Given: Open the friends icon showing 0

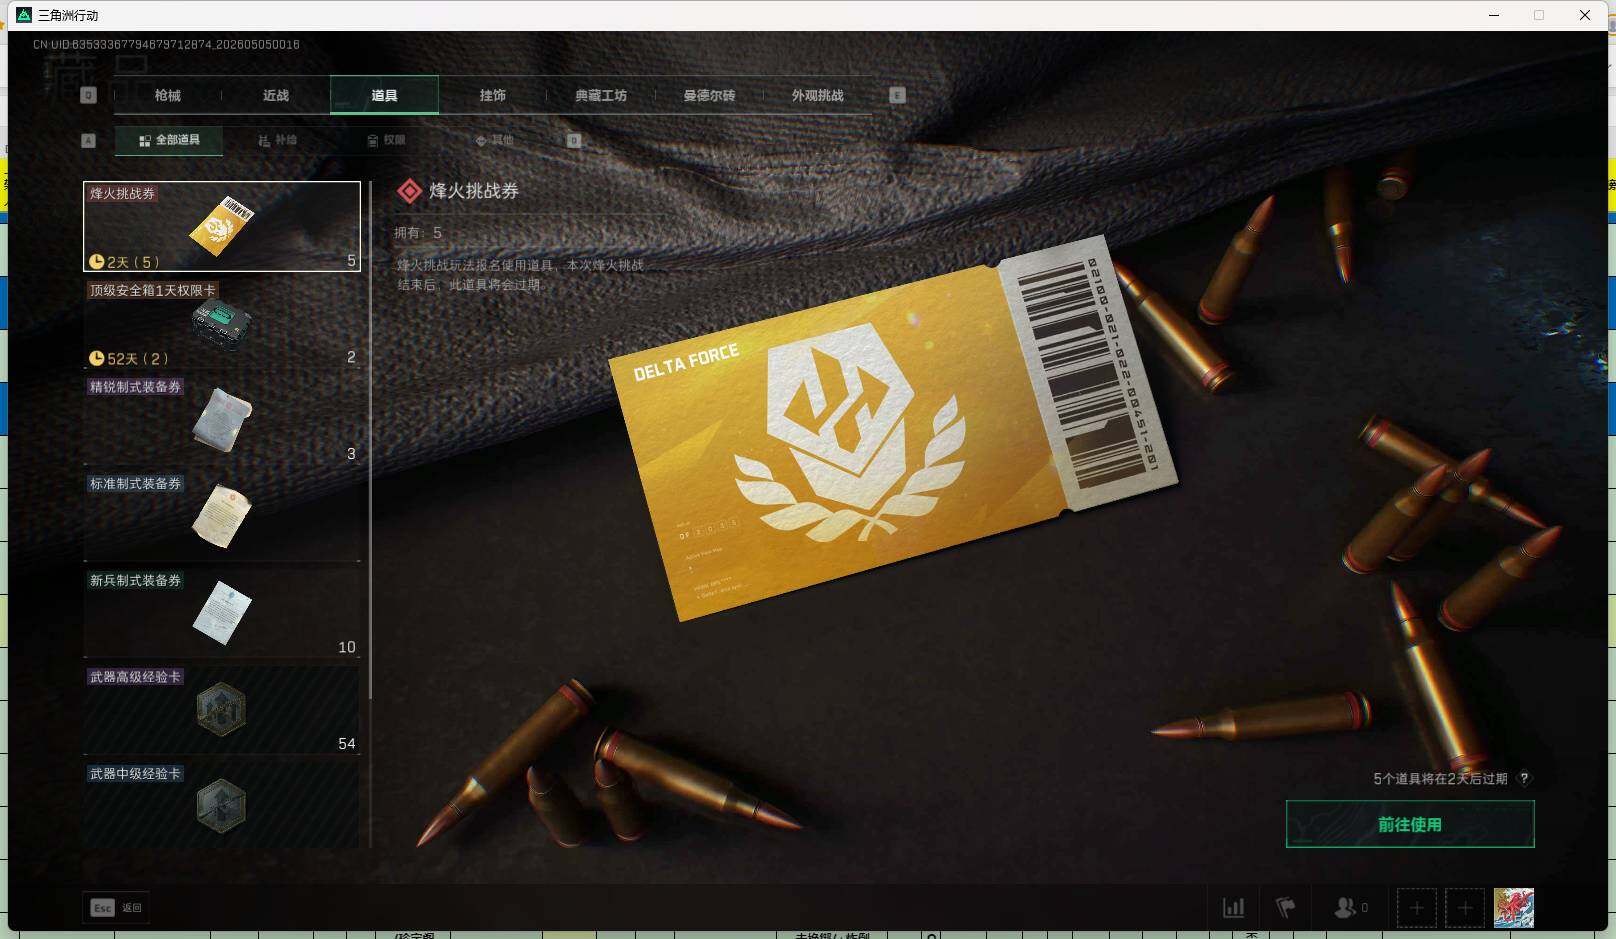Looking at the screenshot, I should pyautogui.click(x=1351, y=908).
